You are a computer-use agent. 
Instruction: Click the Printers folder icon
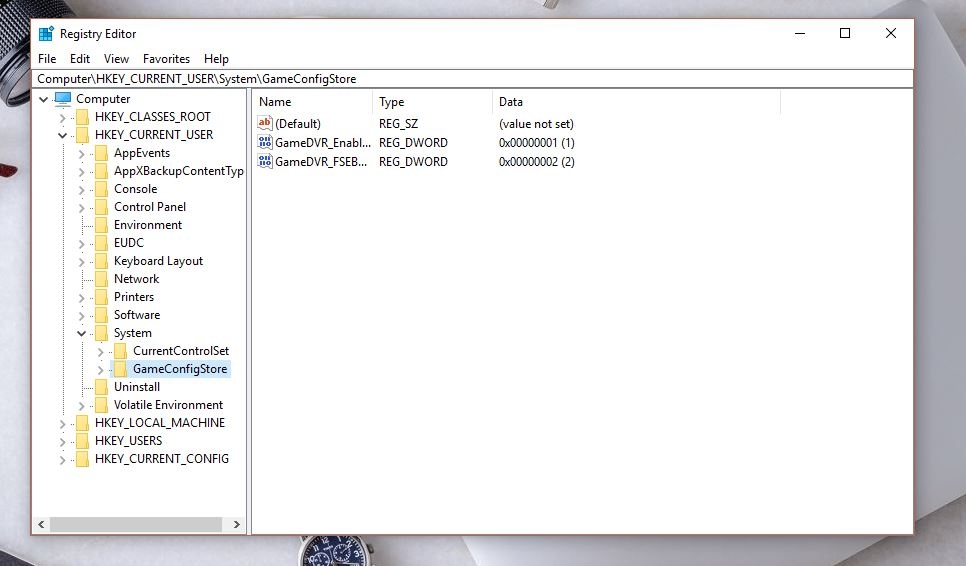101,297
